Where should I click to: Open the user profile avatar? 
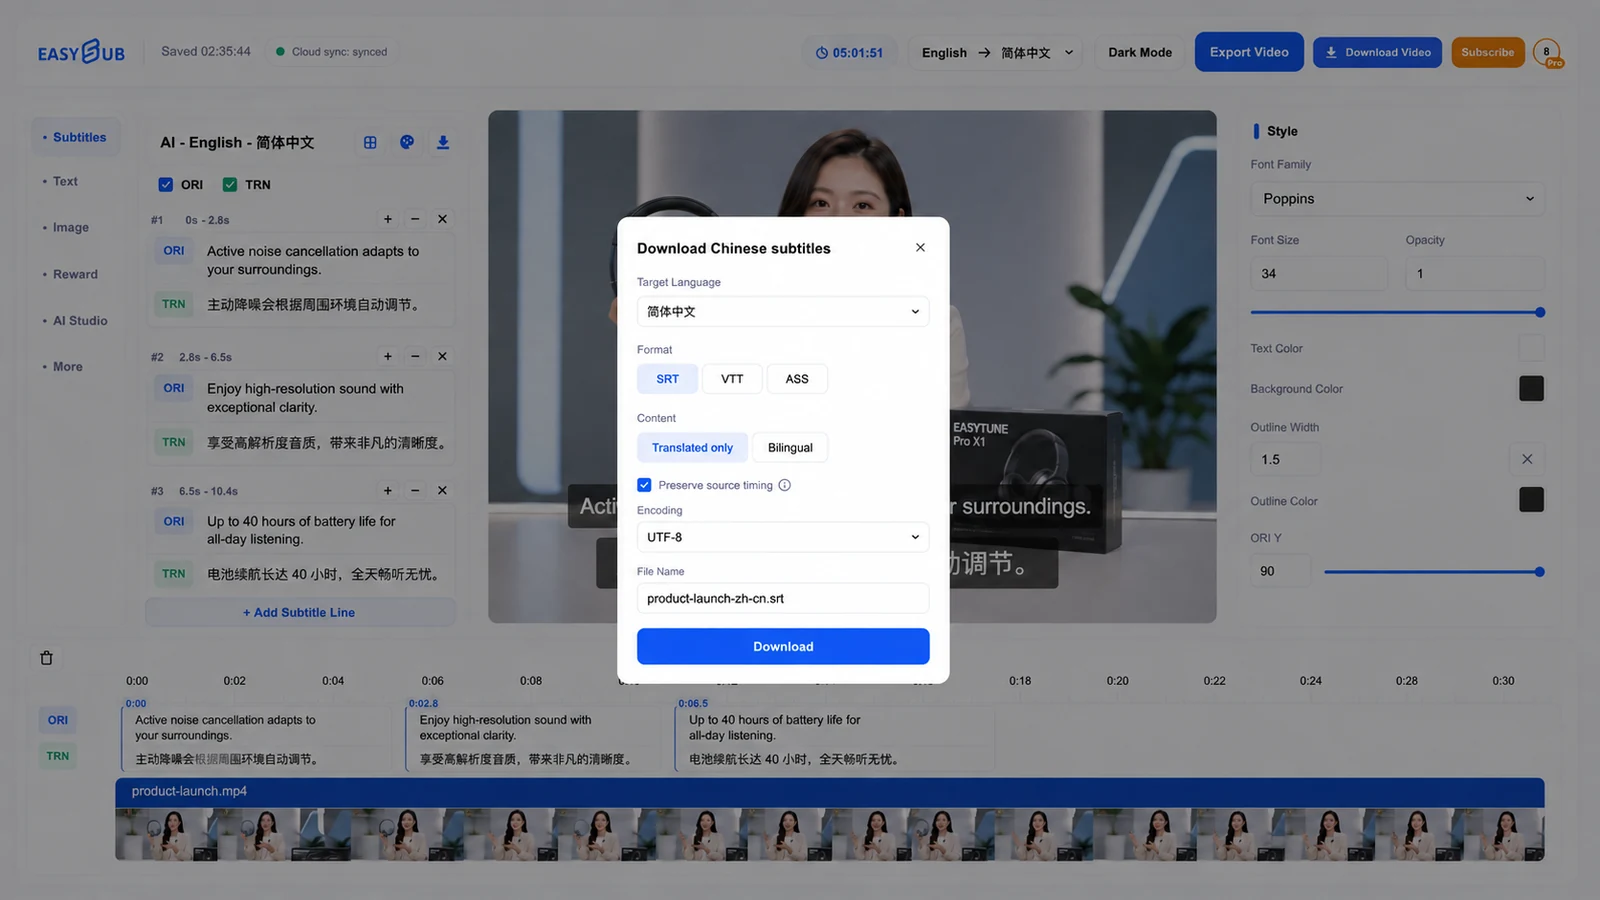(x=1547, y=52)
